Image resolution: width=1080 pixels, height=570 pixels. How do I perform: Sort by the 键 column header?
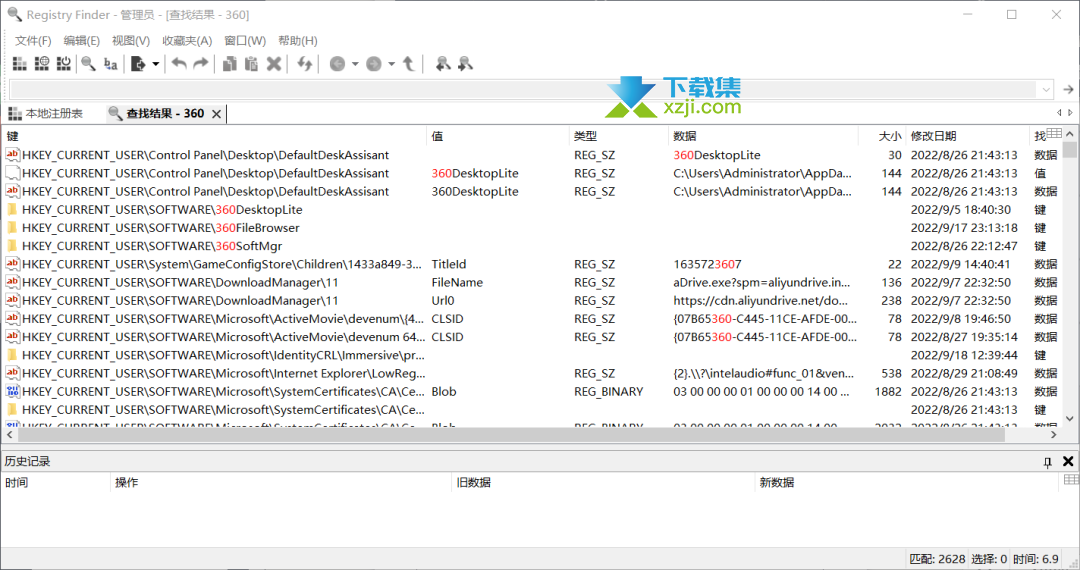click(x=215, y=136)
